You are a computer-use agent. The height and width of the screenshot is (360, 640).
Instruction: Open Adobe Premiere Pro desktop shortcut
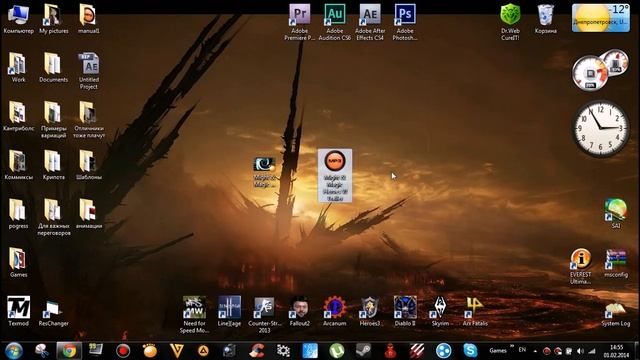(x=300, y=21)
